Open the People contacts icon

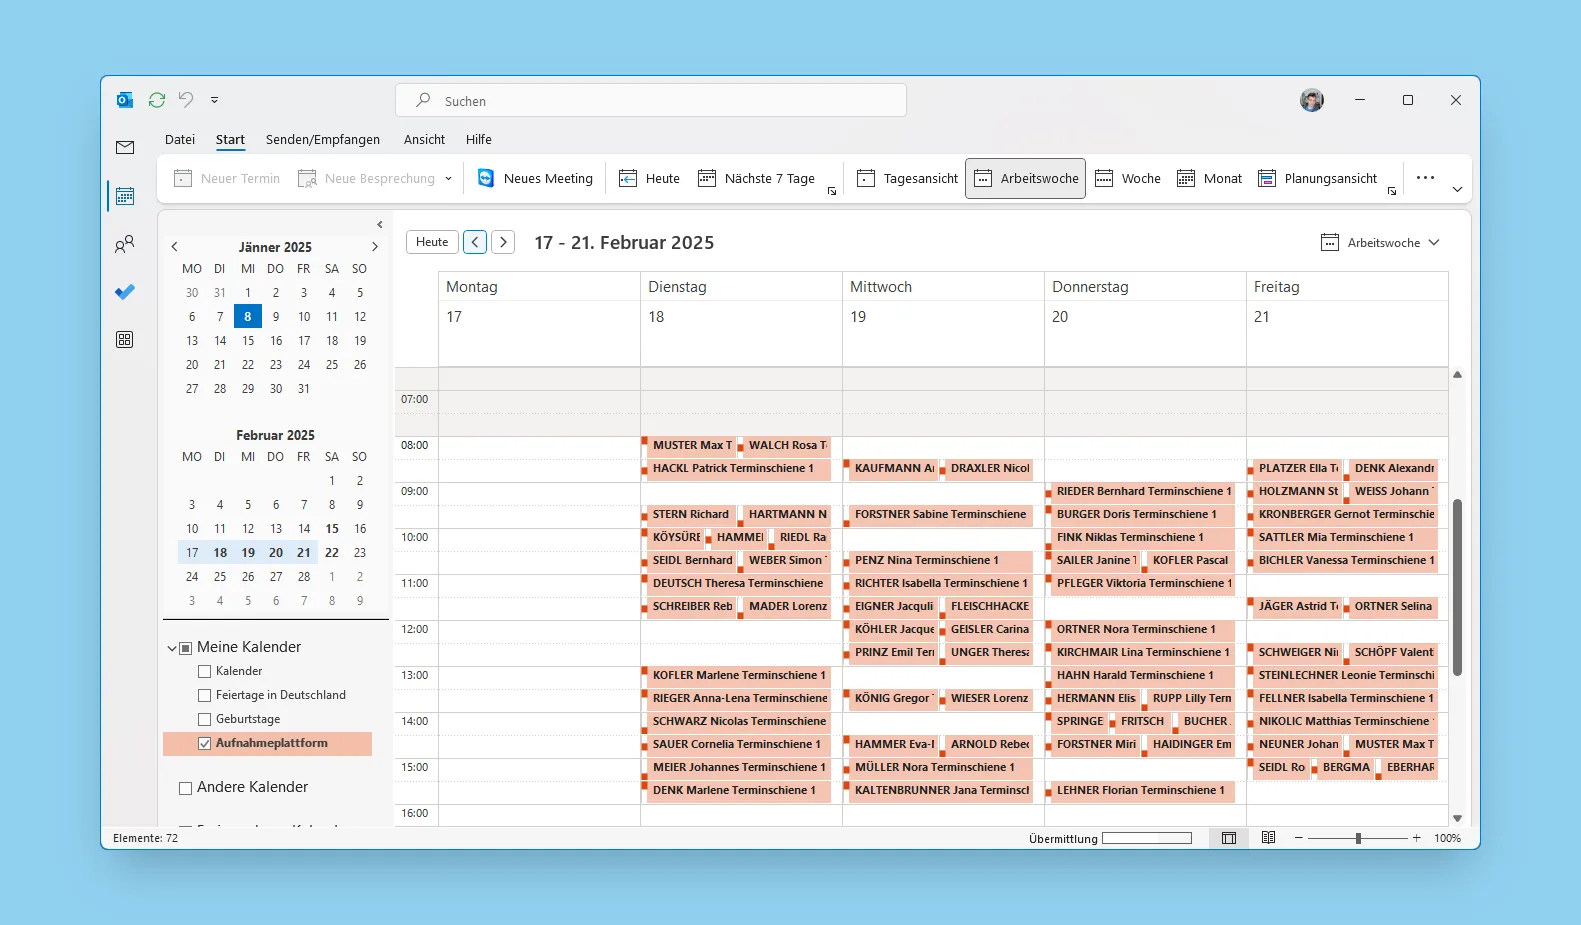coord(125,244)
